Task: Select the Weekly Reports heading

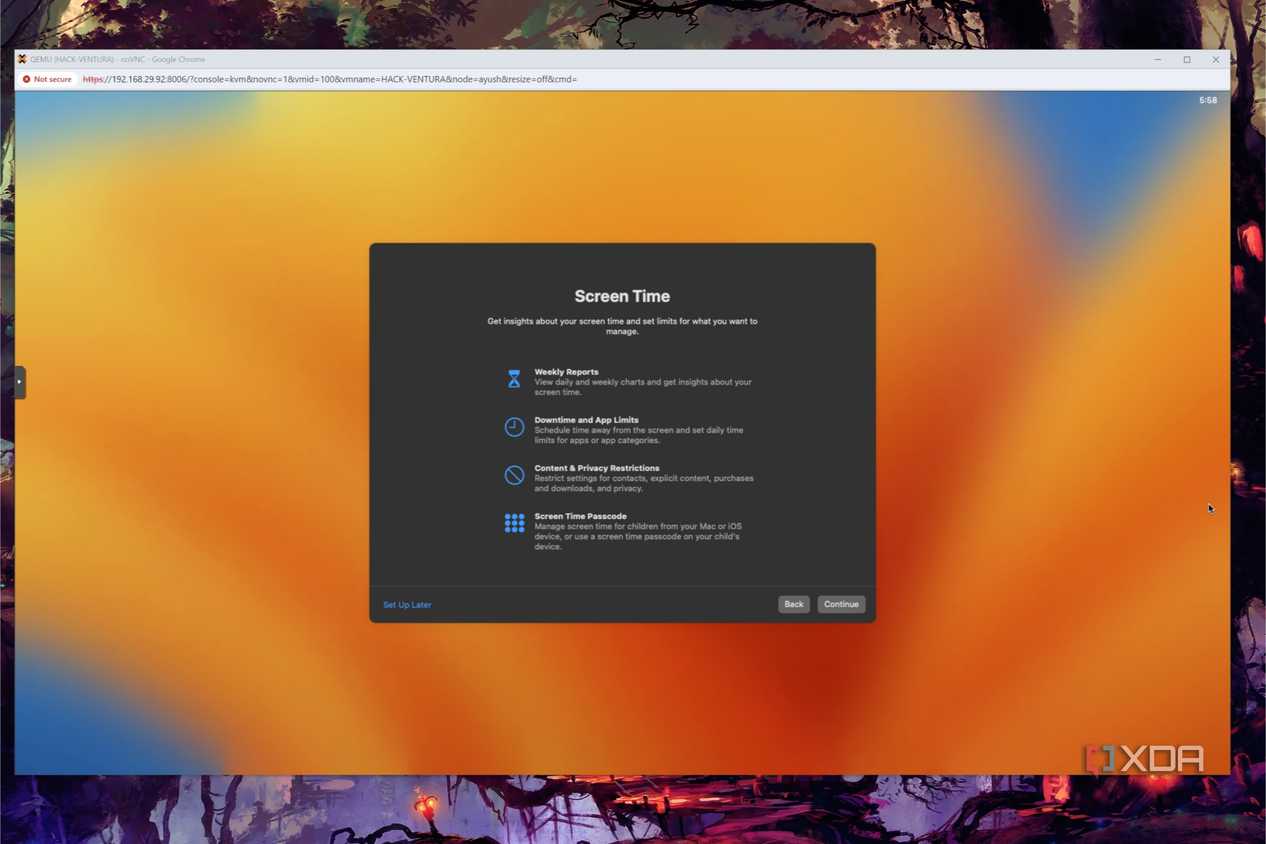Action: tap(566, 372)
